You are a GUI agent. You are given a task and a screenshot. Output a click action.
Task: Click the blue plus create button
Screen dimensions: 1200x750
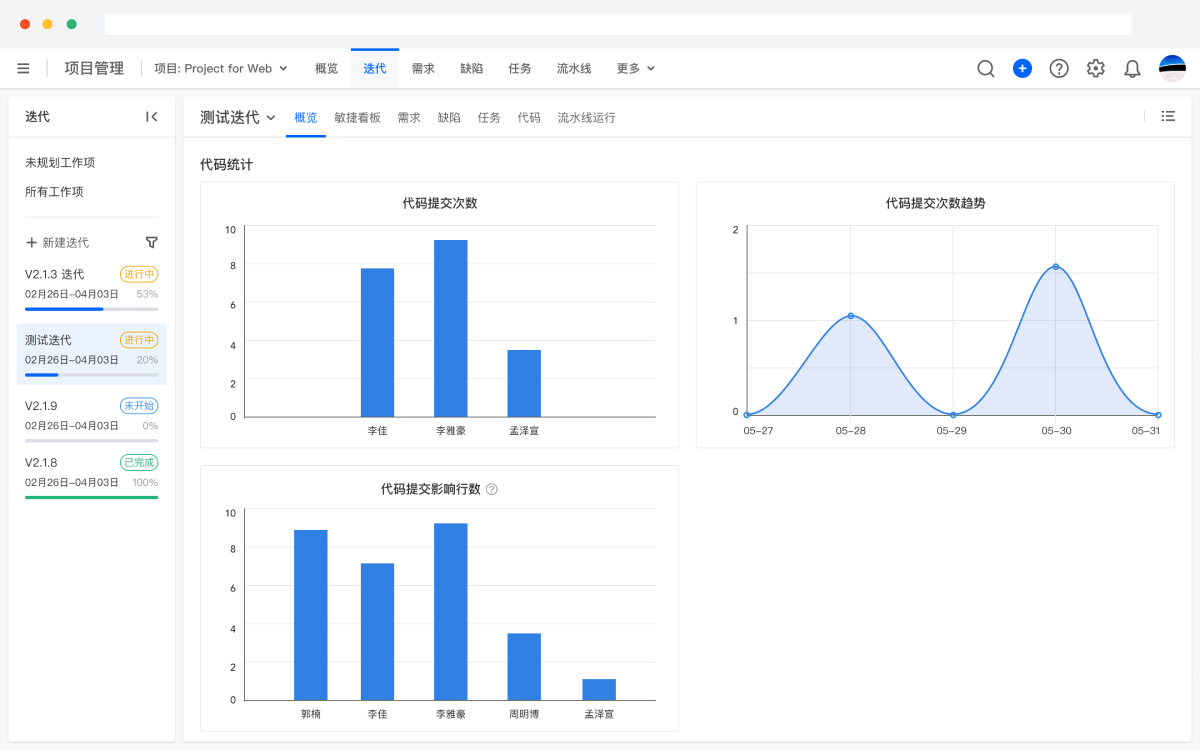point(1022,68)
